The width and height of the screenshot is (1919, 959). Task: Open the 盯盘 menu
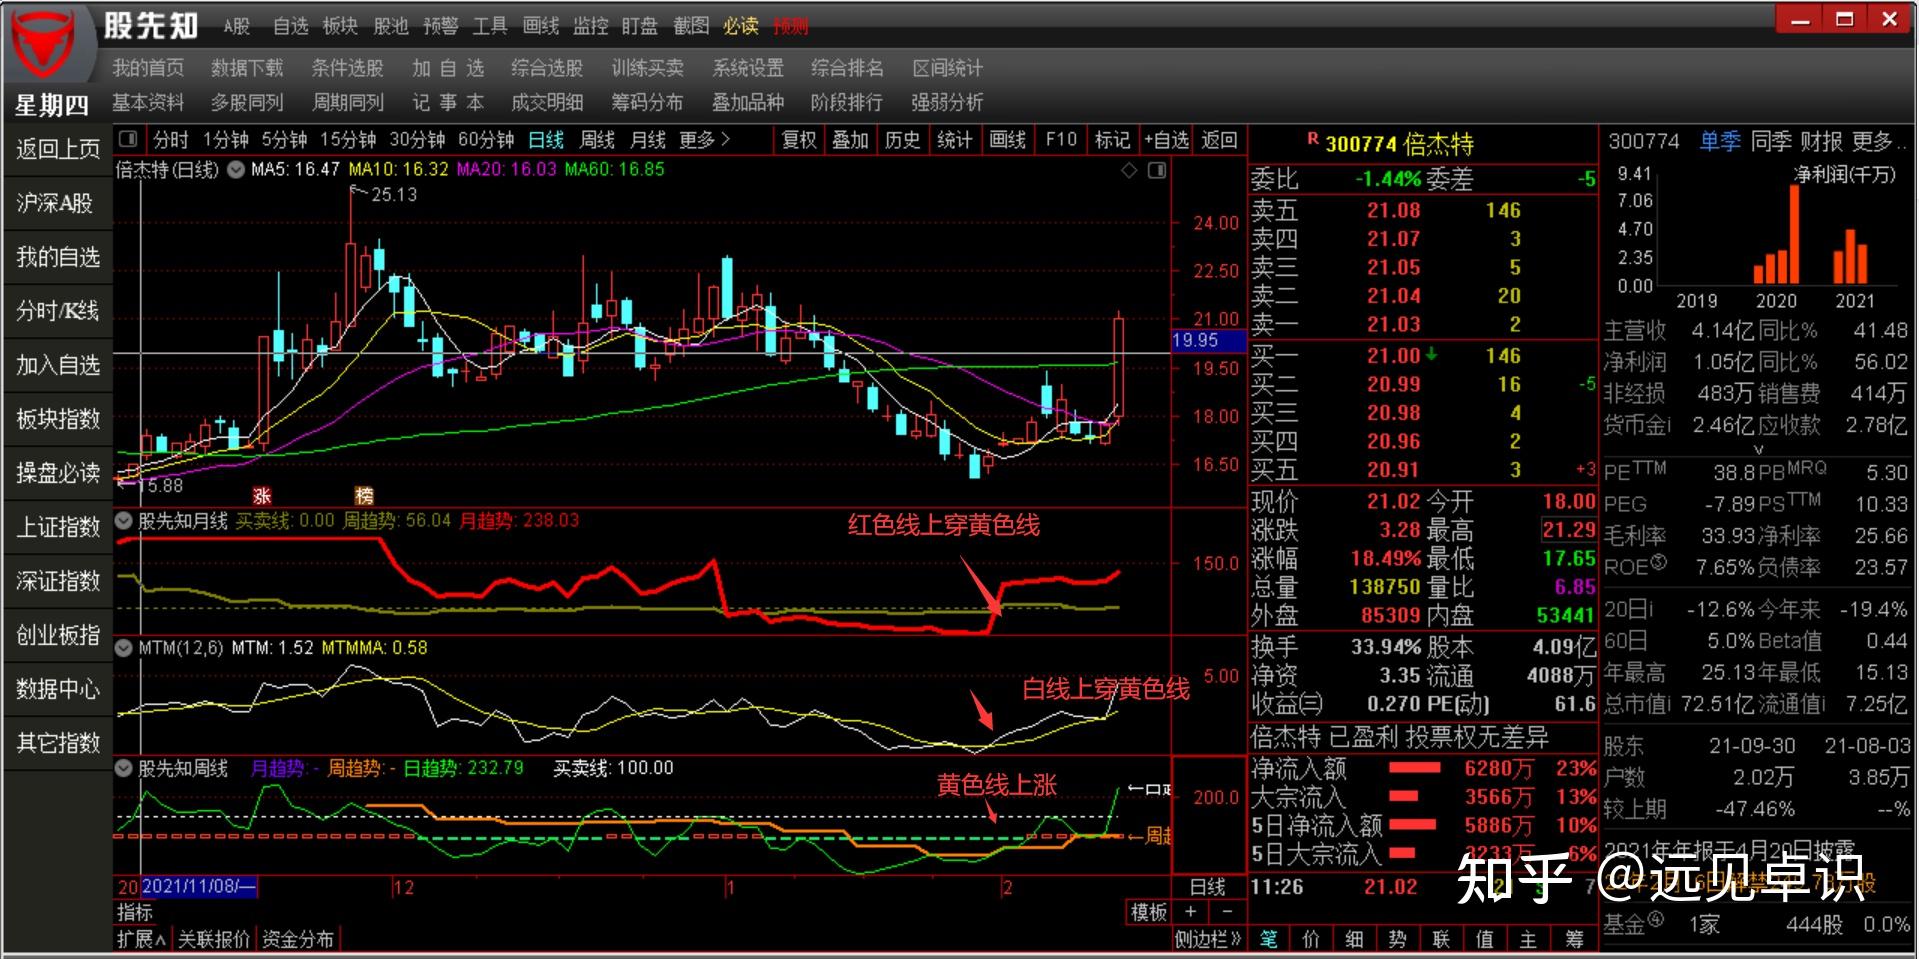(x=640, y=26)
